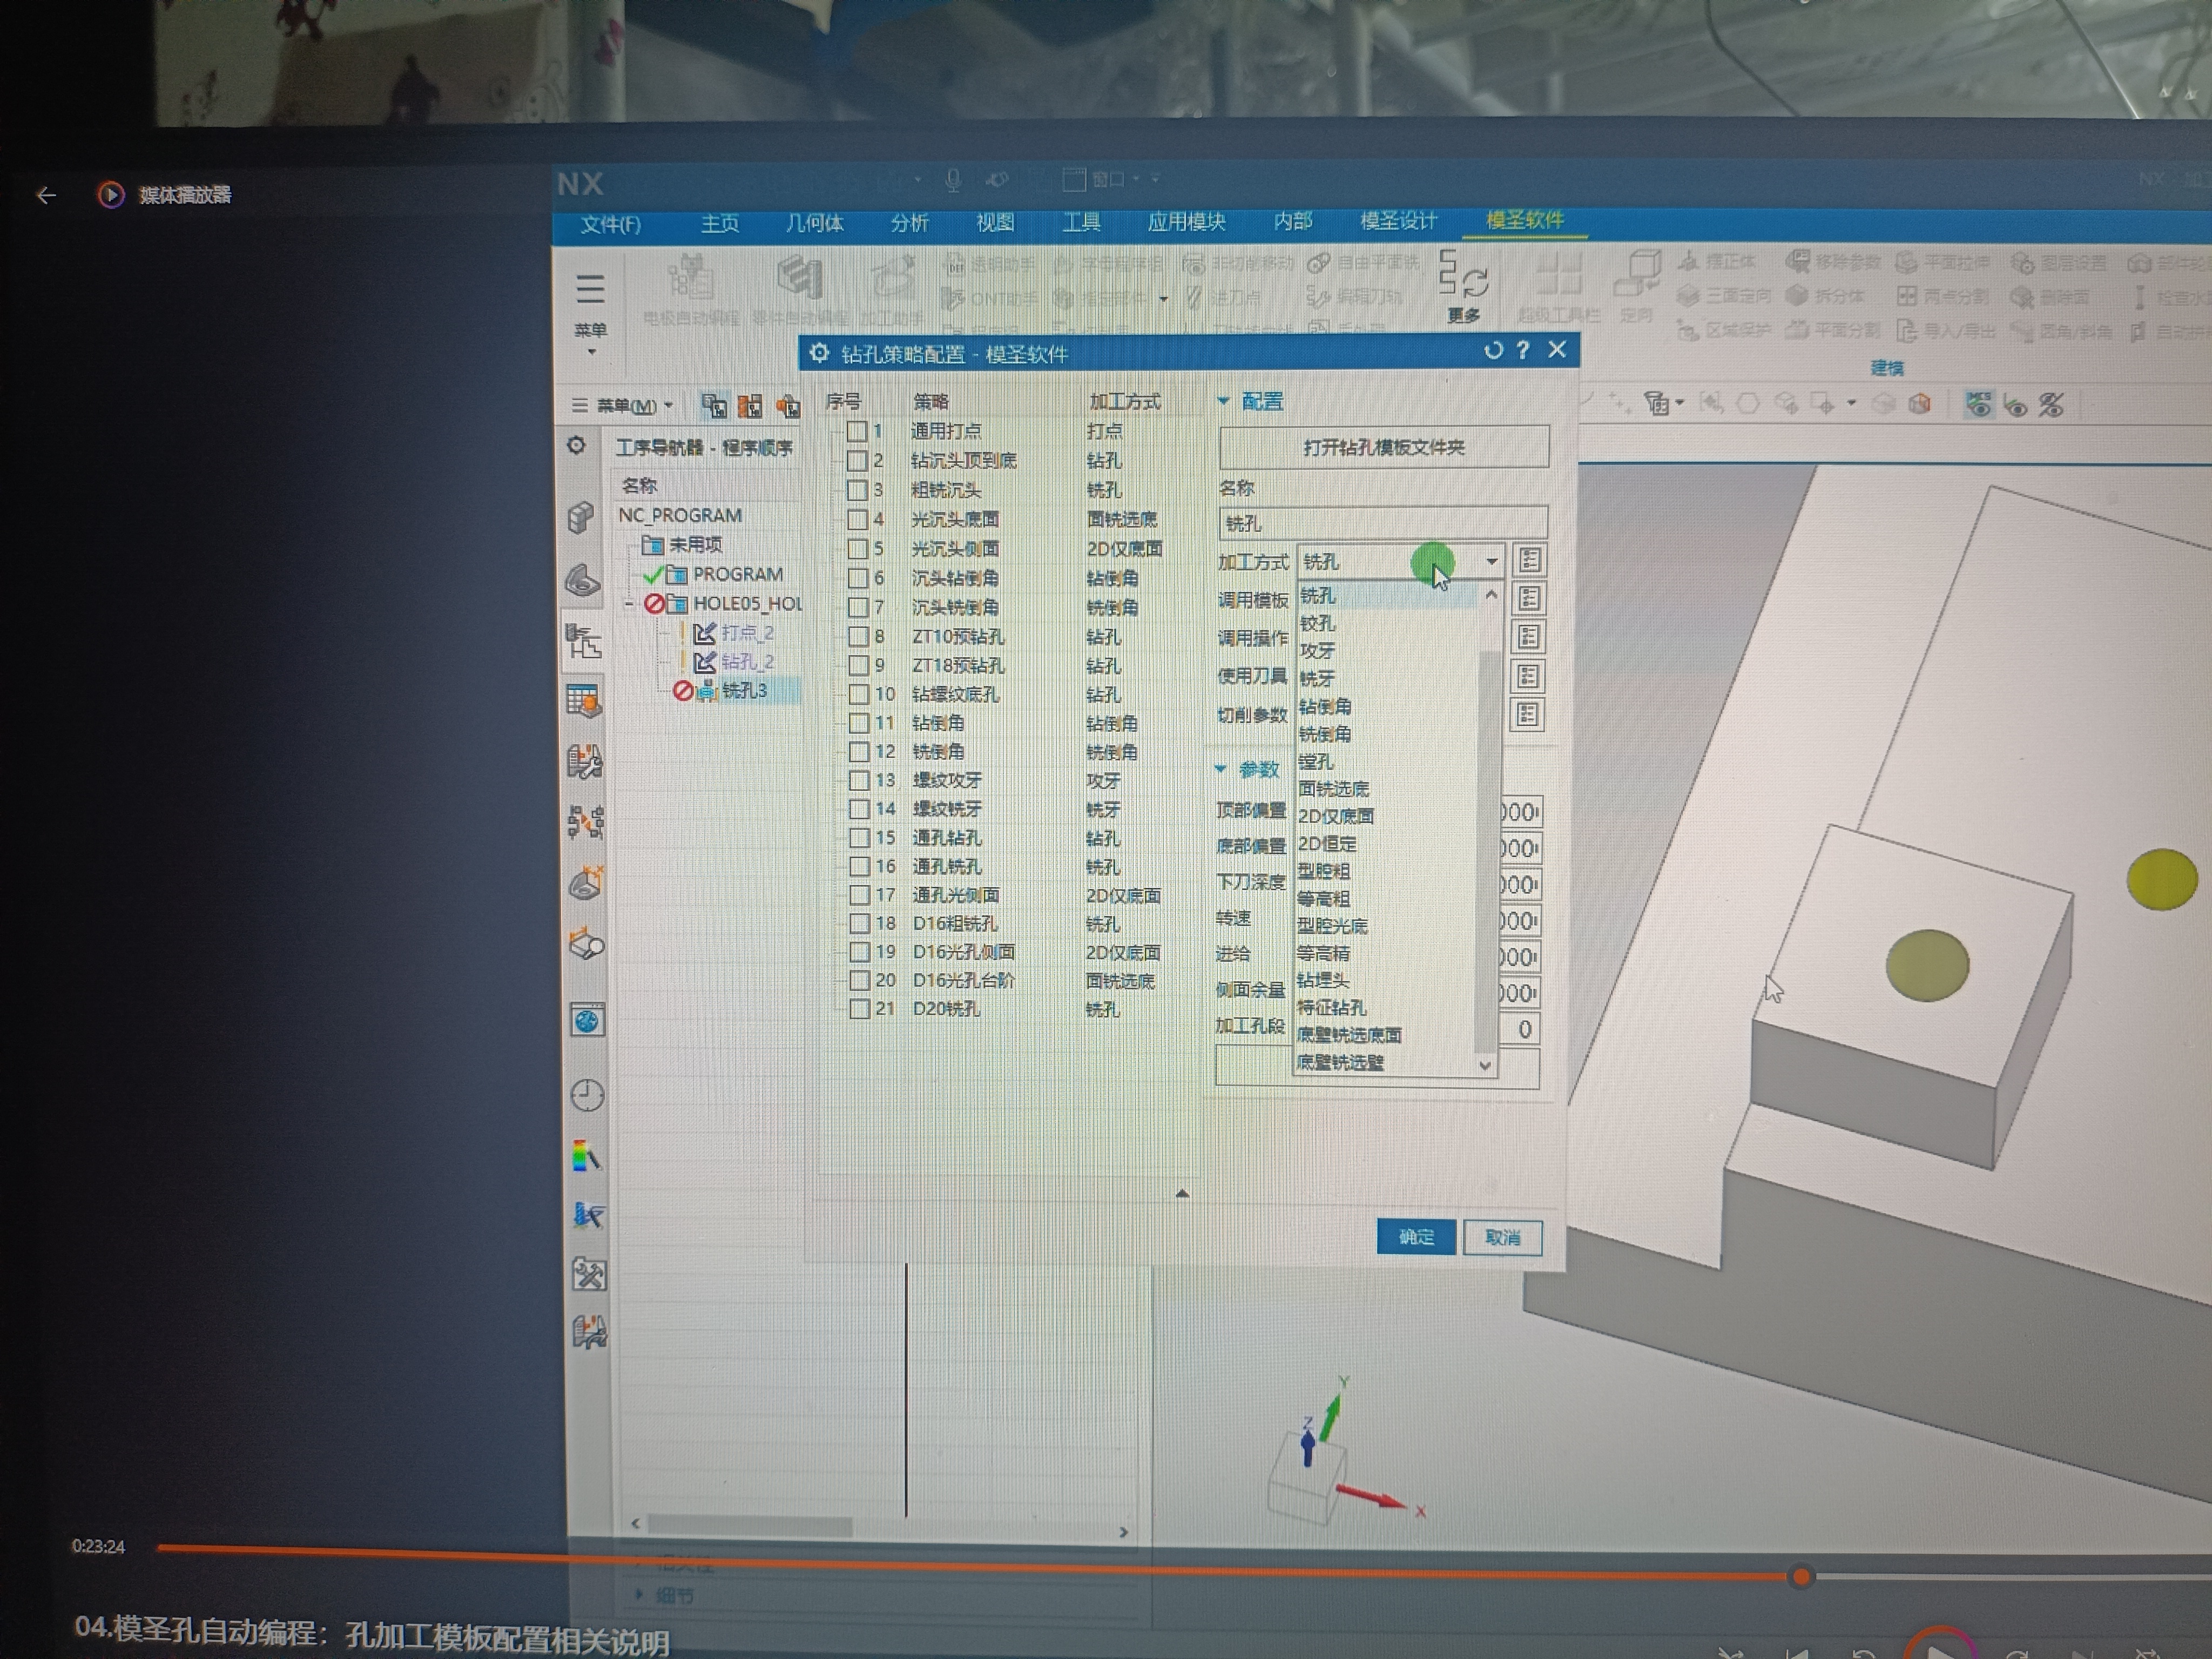2212x1659 pixels.
Task: Click the 名称 input field containing 铣孔
Action: click(1383, 523)
